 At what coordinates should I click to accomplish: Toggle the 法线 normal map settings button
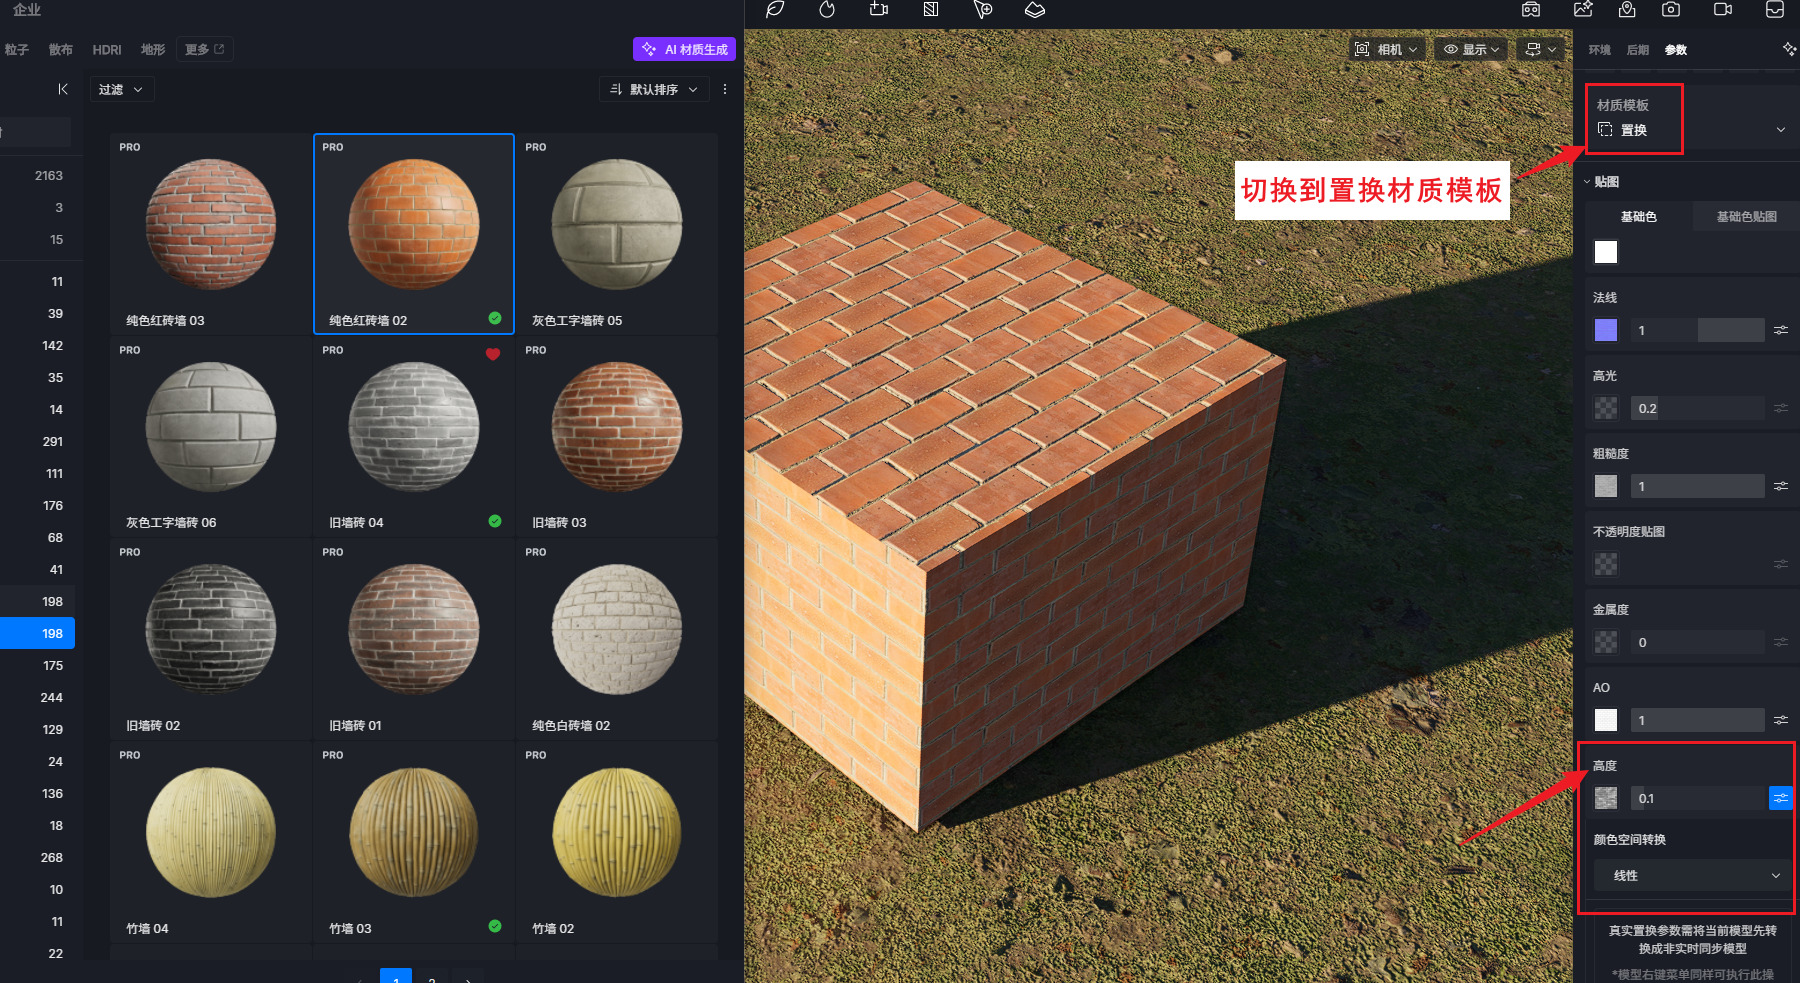[1781, 330]
